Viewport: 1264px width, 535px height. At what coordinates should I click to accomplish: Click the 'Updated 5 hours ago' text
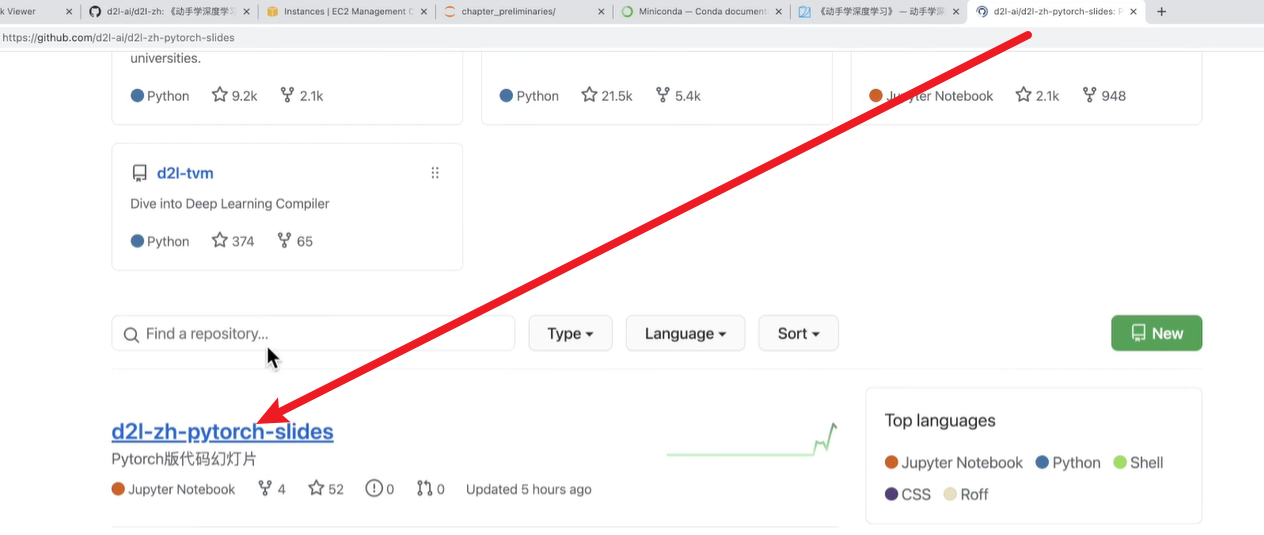pyautogui.click(x=529, y=489)
